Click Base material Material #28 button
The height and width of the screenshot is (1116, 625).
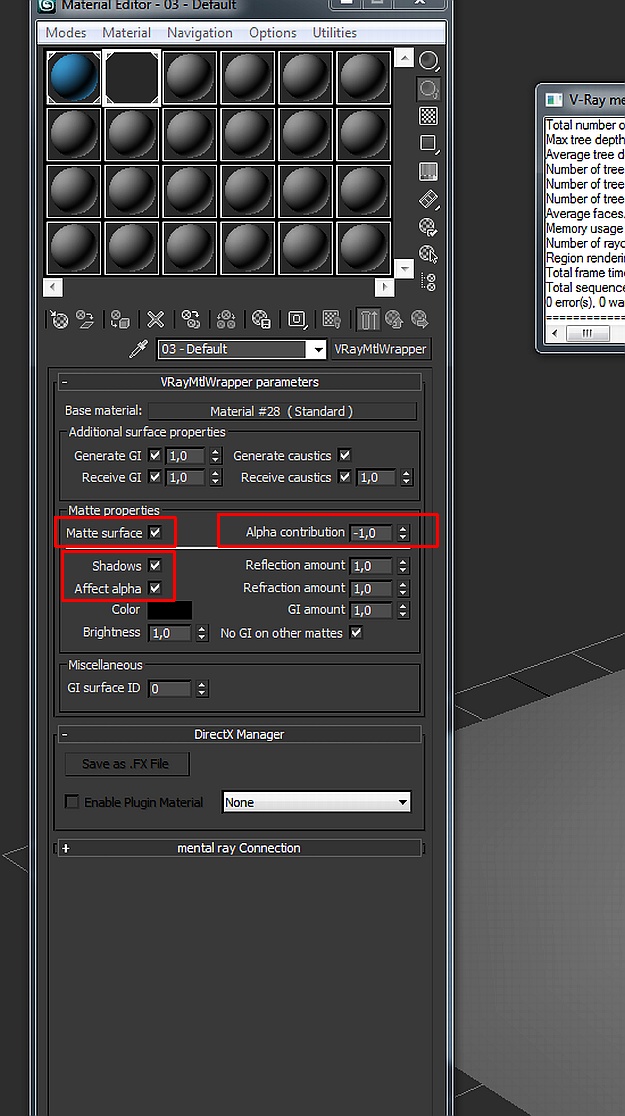[282, 411]
